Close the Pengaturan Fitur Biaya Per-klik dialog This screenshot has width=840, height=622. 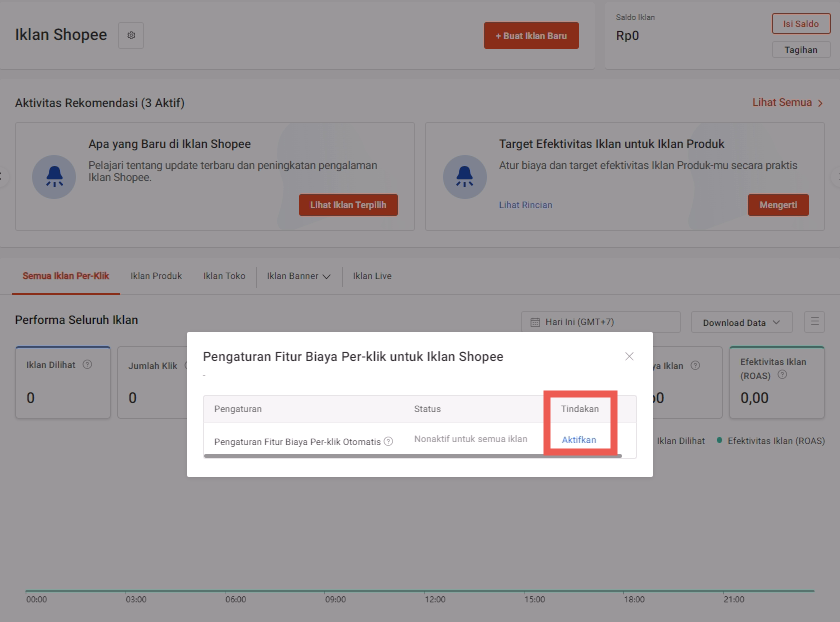pos(629,356)
